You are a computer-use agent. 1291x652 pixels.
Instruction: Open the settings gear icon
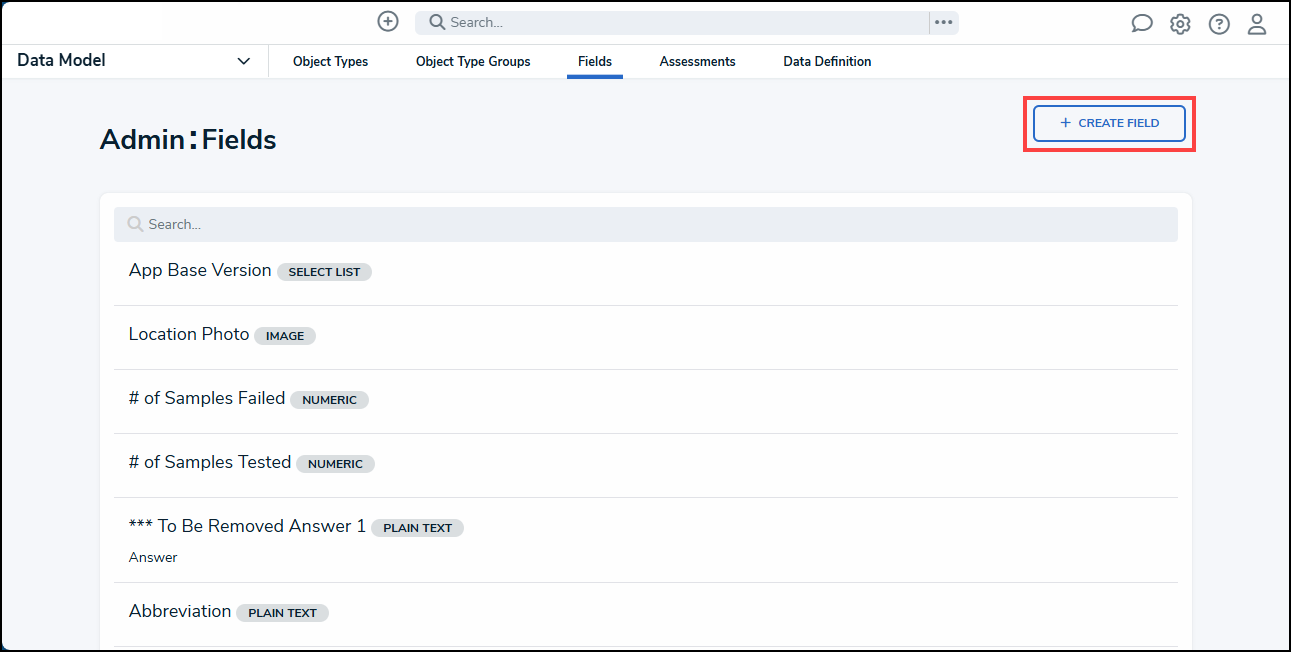point(1180,24)
